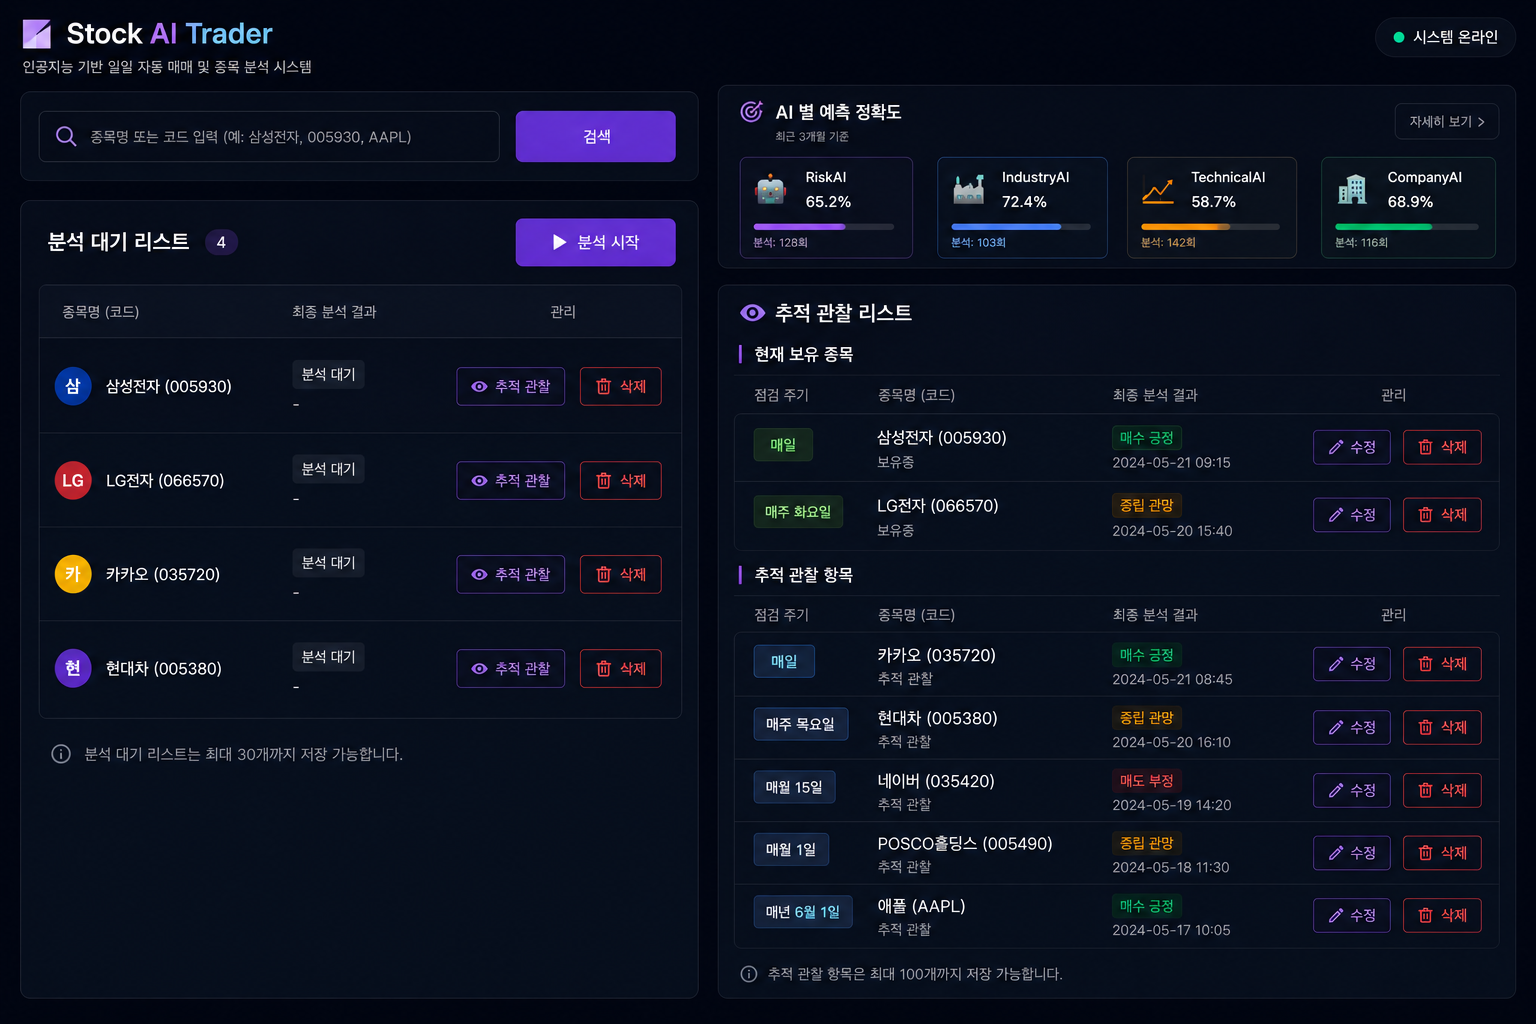The height and width of the screenshot is (1024, 1536).
Task: Delete tracked 현대차 from tracking list
Action: pyautogui.click(x=1442, y=727)
